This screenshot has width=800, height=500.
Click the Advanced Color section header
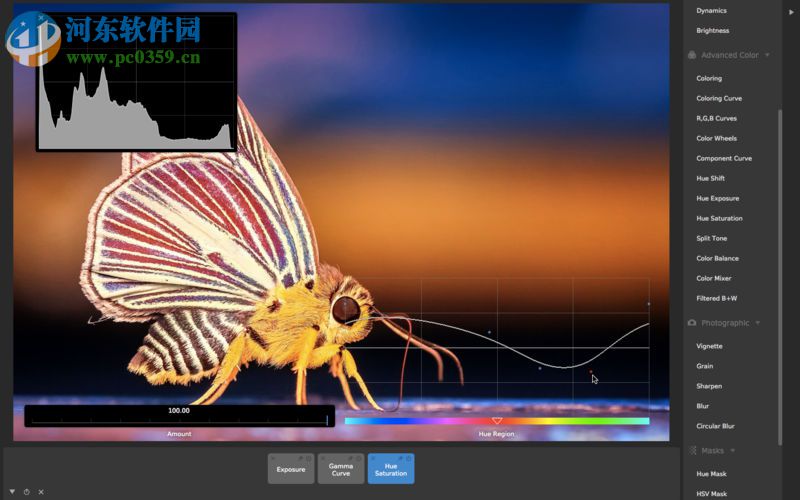[730, 55]
